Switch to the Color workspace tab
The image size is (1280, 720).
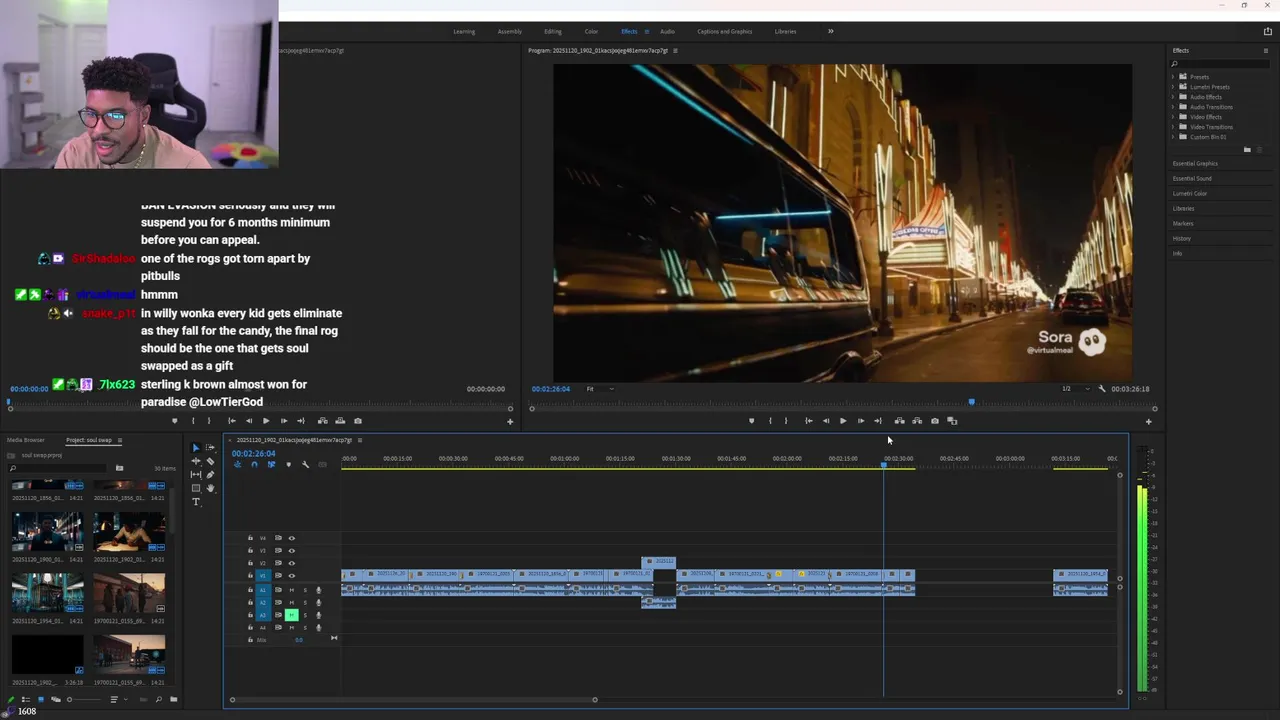point(591,32)
